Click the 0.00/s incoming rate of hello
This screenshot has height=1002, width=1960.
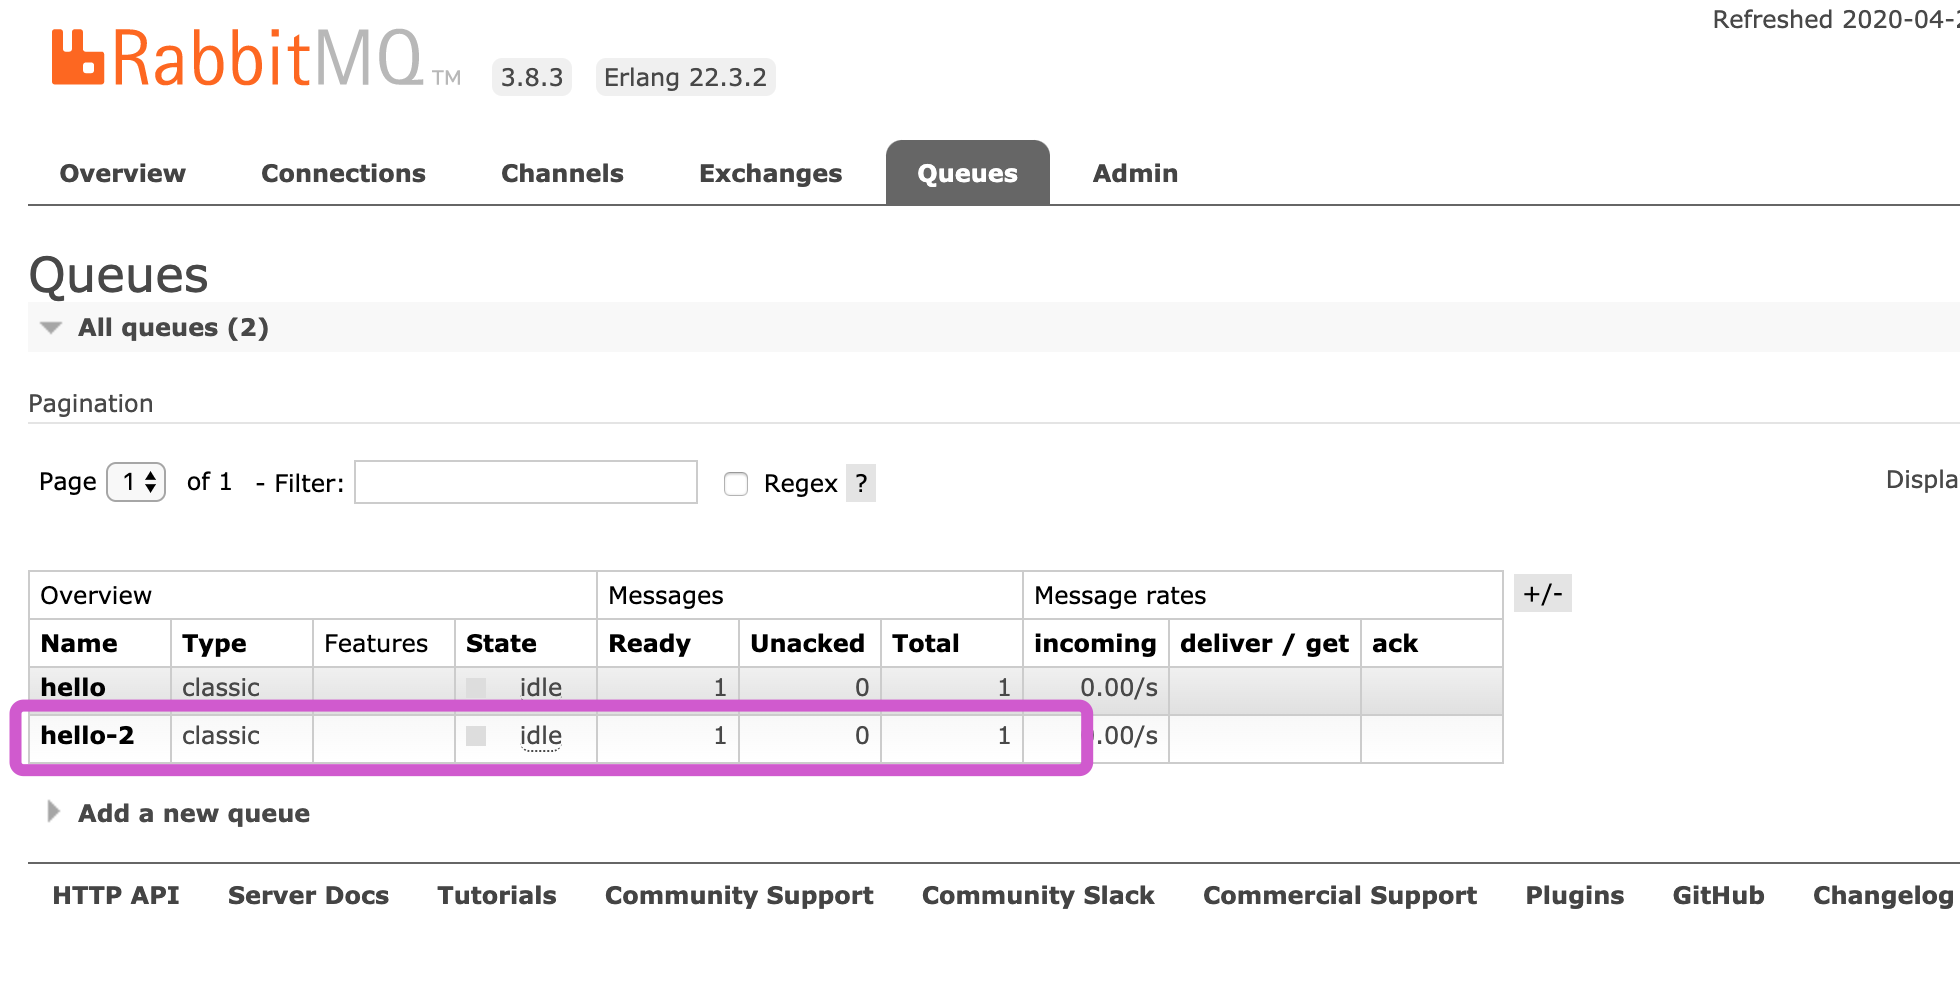1119,687
